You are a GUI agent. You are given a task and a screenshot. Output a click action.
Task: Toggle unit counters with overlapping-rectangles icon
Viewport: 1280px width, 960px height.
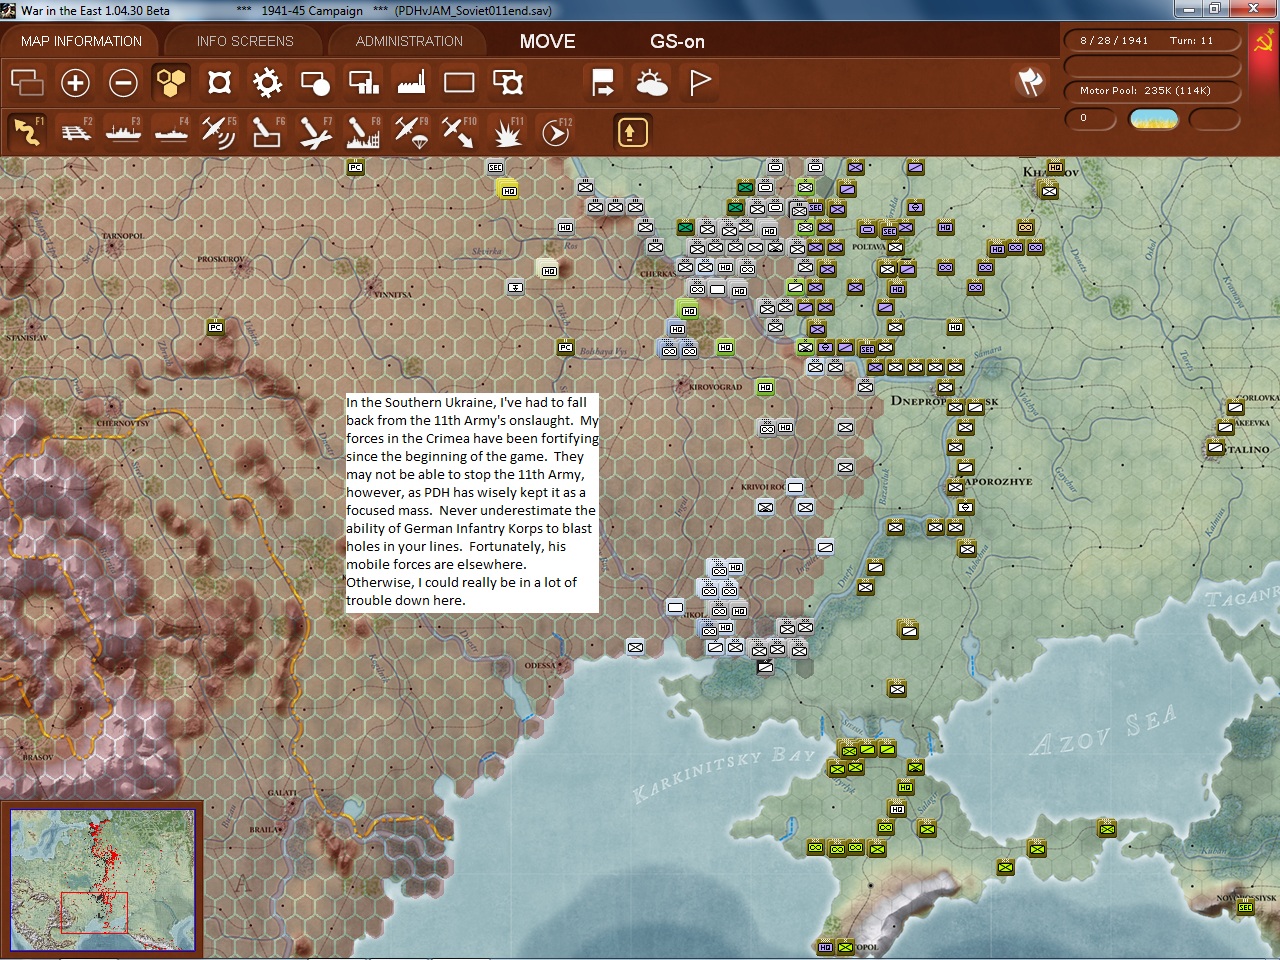(26, 82)
